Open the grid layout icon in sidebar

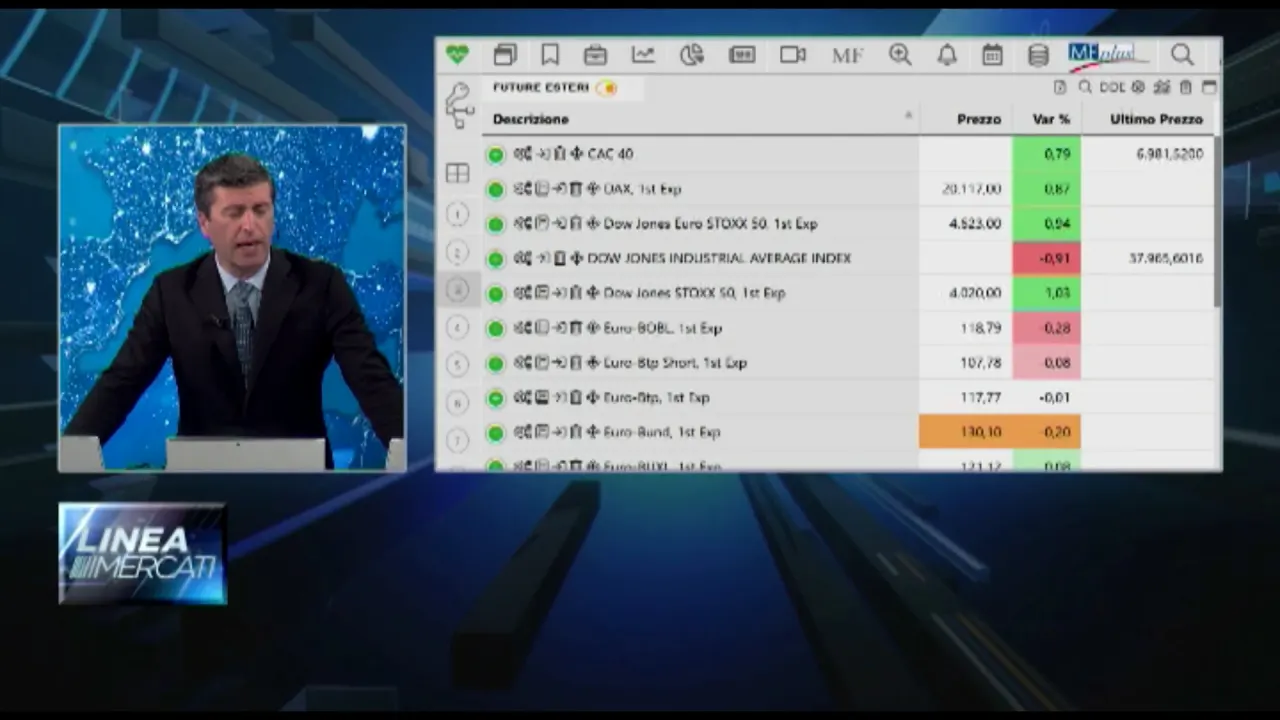click(457, 173)
